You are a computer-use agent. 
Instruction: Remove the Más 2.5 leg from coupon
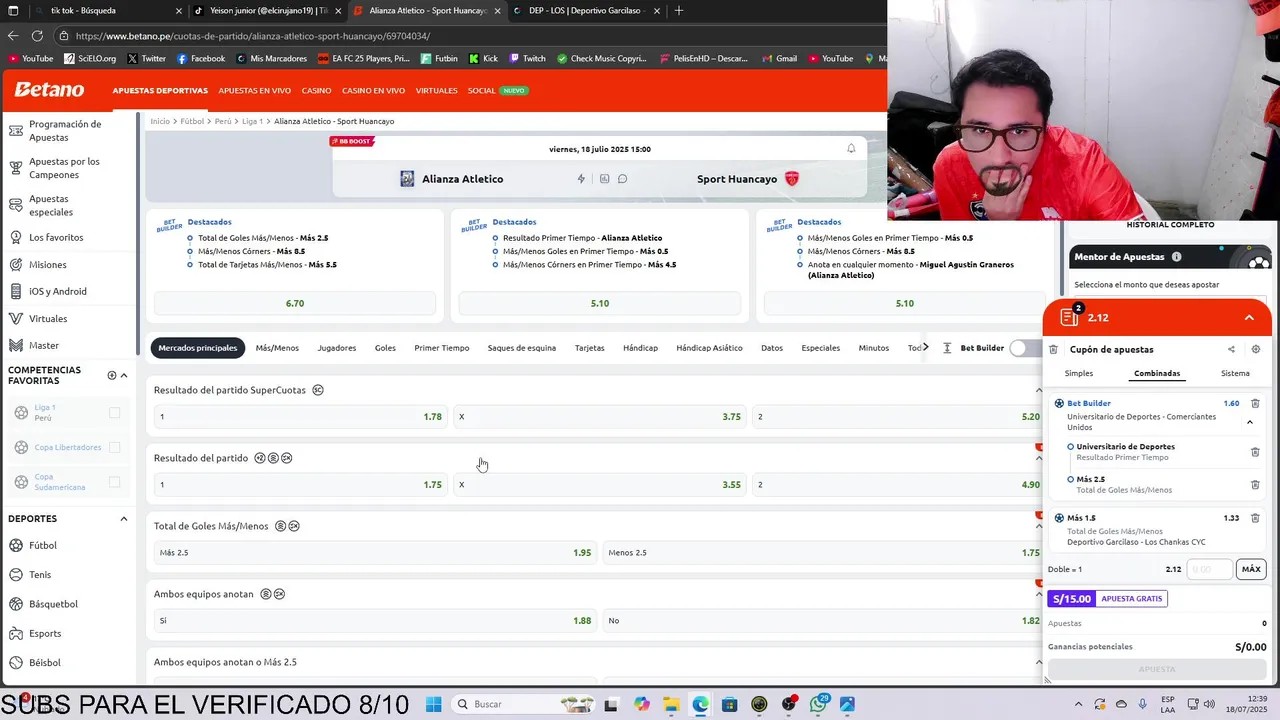tap(1255, 485)
